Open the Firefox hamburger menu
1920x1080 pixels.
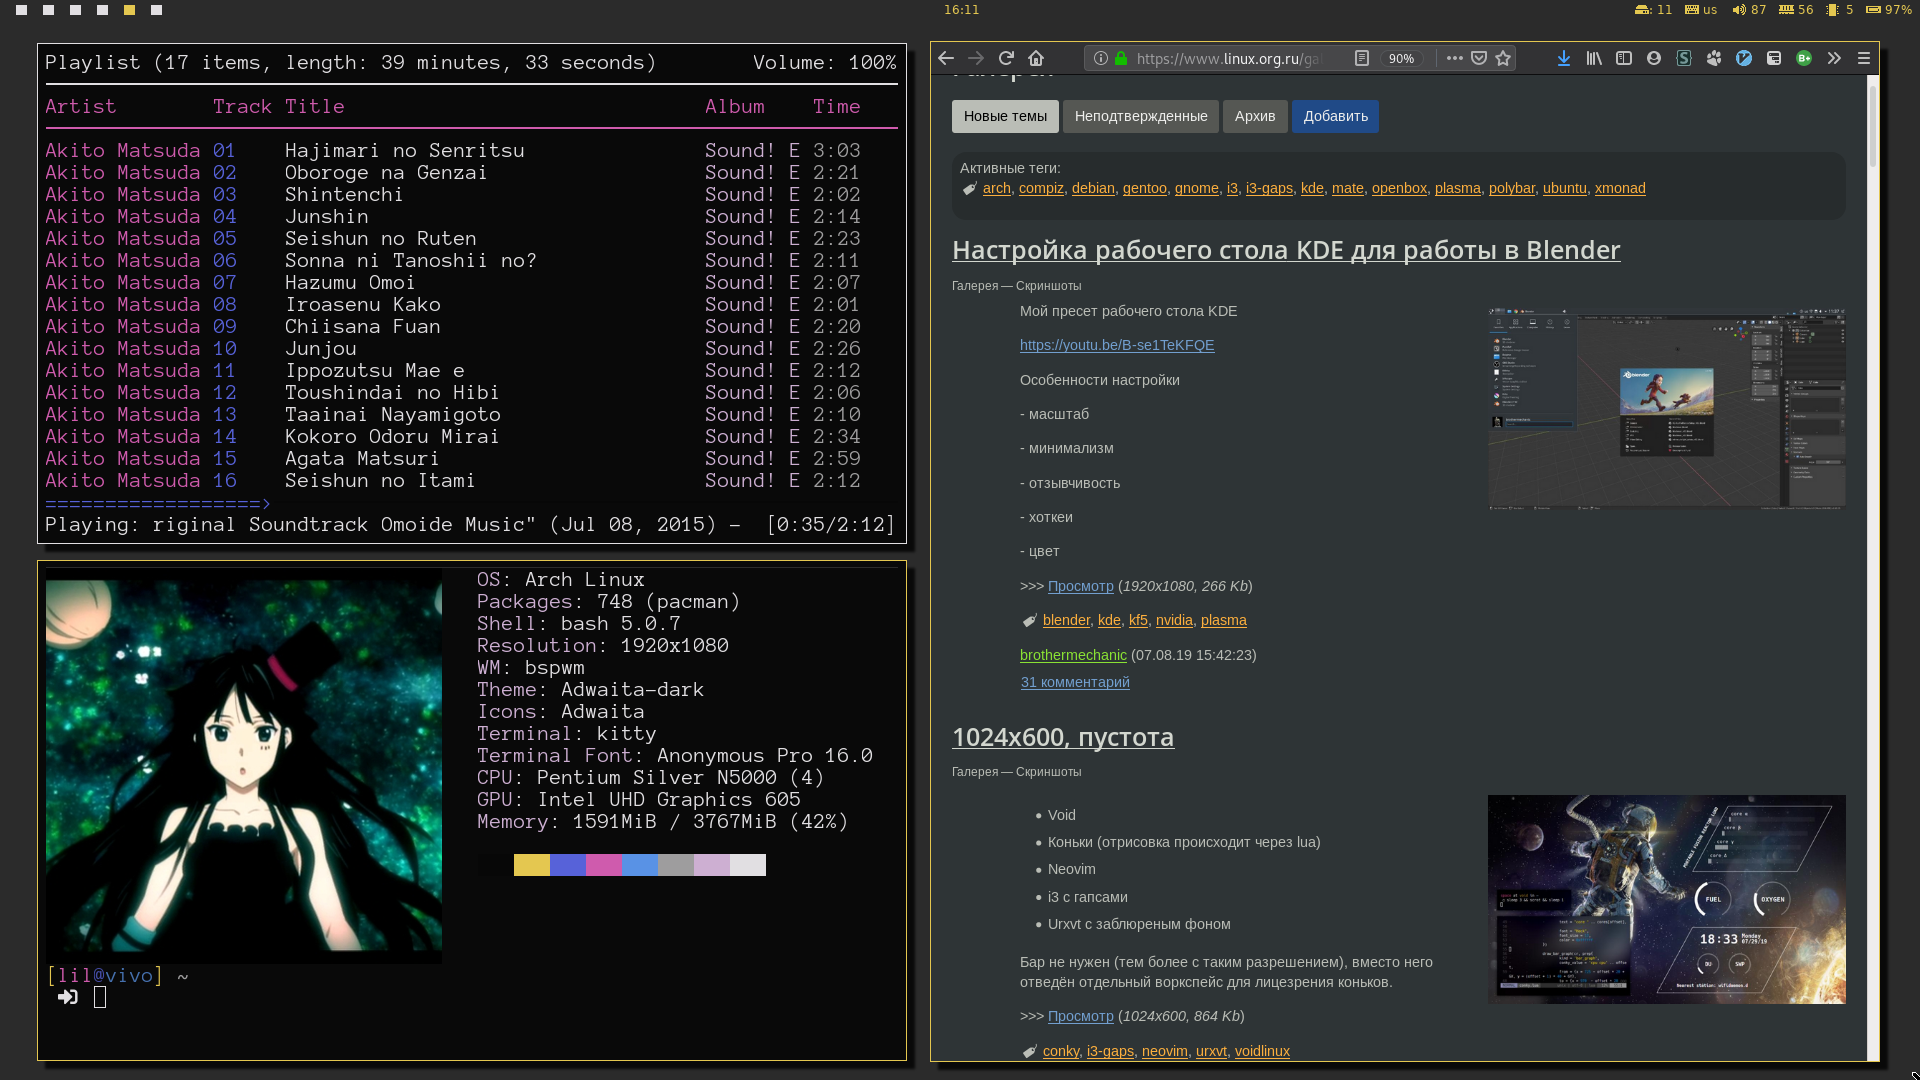pyautogui.click(x=1864, y=58)
